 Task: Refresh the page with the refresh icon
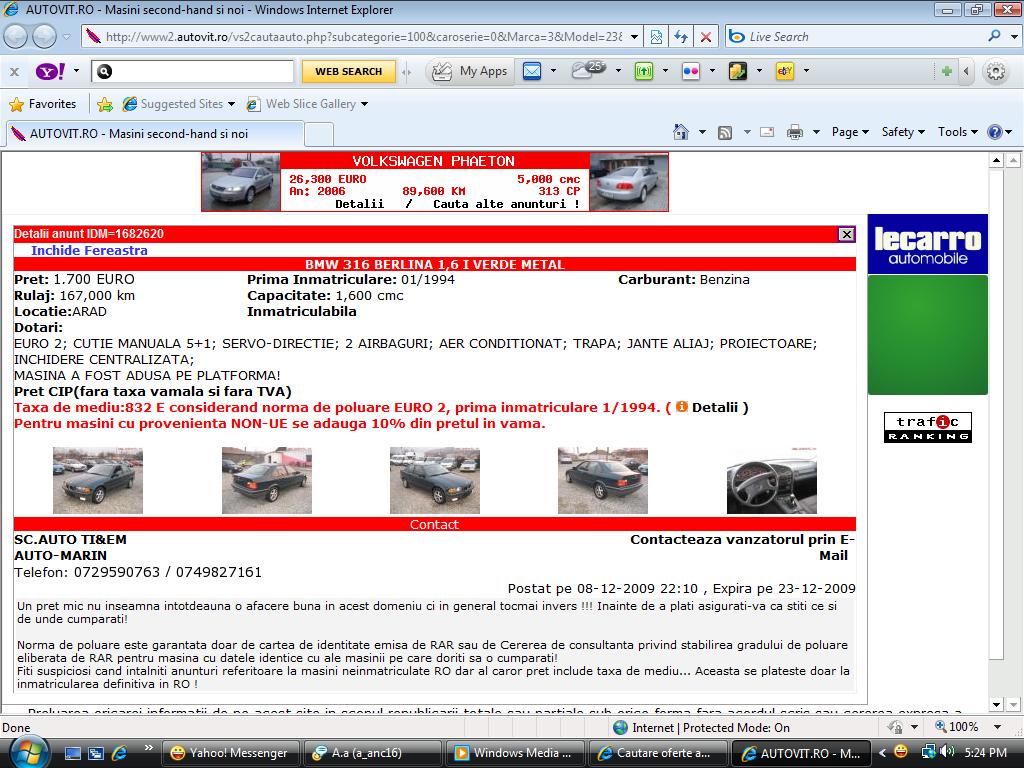[681, 37]
